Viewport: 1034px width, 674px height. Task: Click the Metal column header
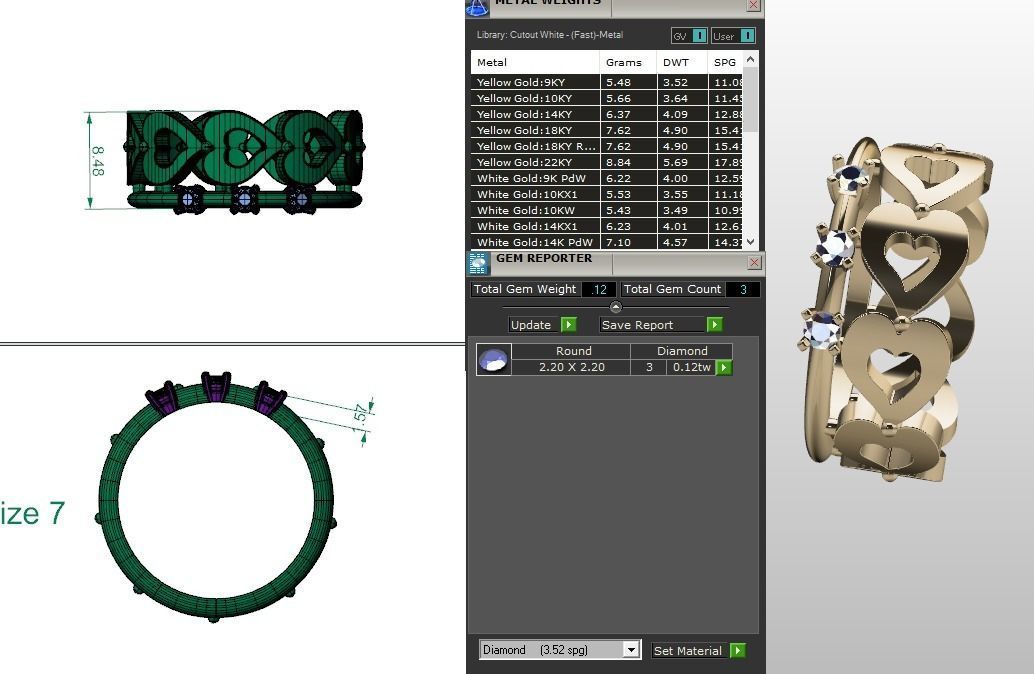535,62
